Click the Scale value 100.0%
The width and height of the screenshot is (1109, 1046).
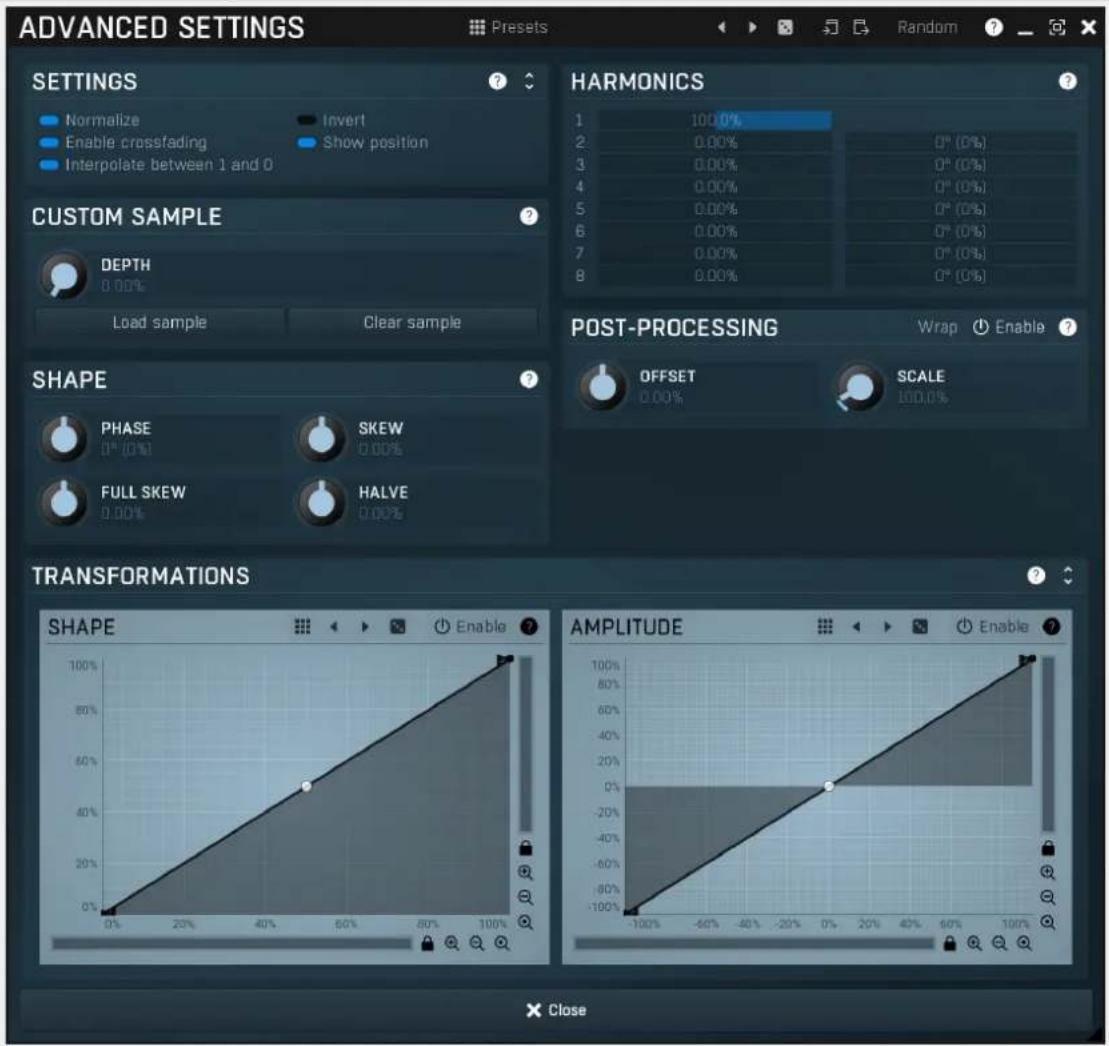point(922,397)
